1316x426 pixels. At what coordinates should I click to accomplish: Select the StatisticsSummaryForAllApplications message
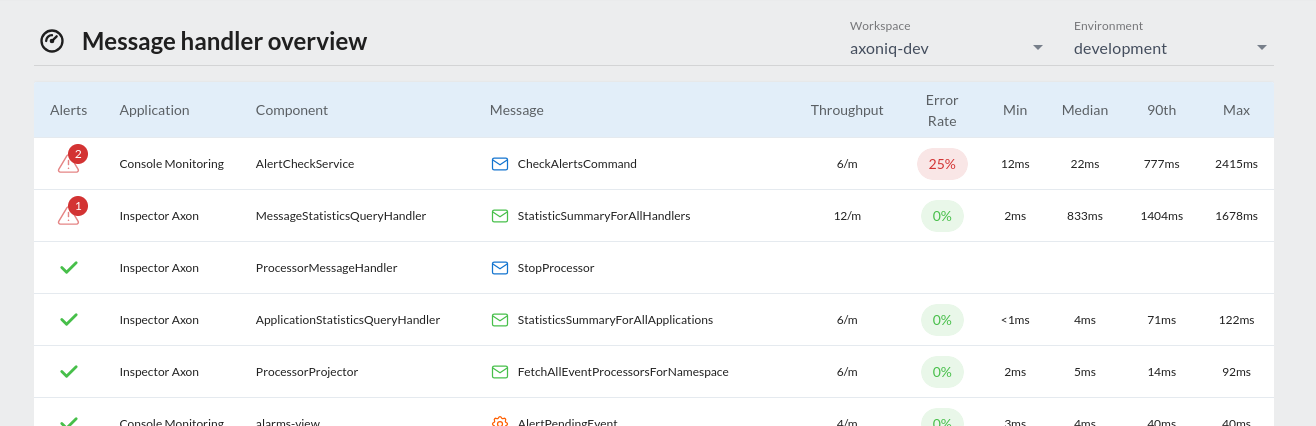click(x=615, y=320)
